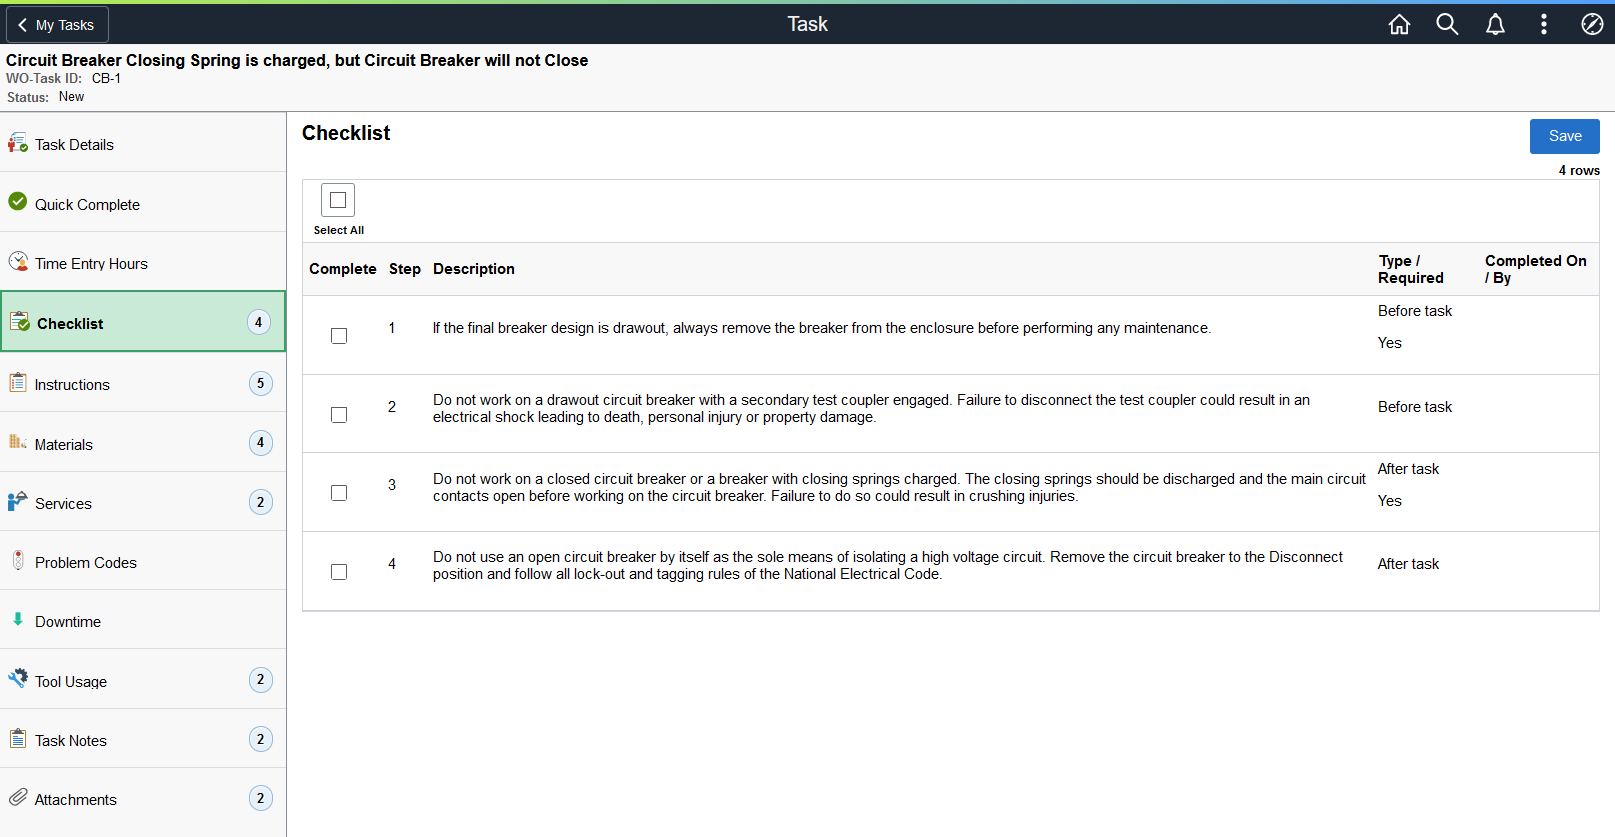Click the Attachments paperclip icon

pos(18,797)
